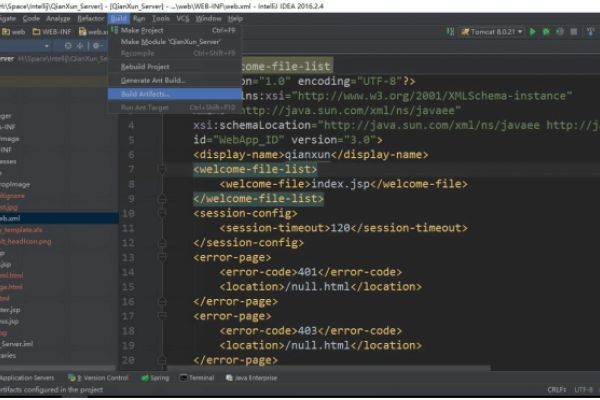Select Build Artifacts... from Build menu
Image resolution: width=600 pixels, height=400 pixels.
coord(145,93)
